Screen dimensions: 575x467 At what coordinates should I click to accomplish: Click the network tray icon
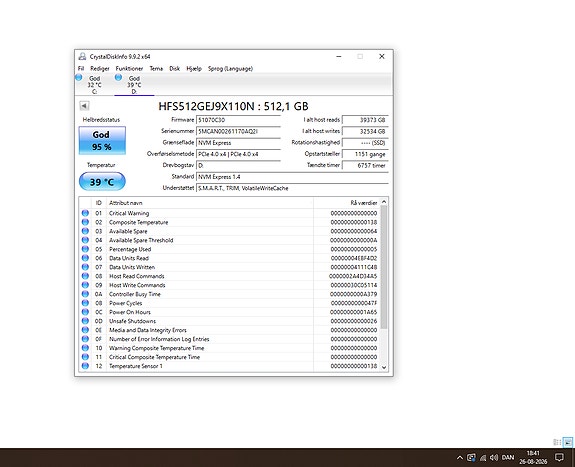[x=483, y=457]
